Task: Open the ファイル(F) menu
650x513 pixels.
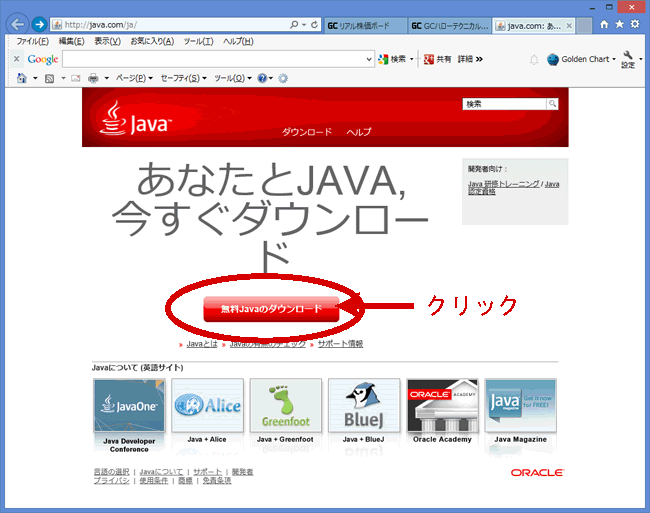Action: [32, 41]
